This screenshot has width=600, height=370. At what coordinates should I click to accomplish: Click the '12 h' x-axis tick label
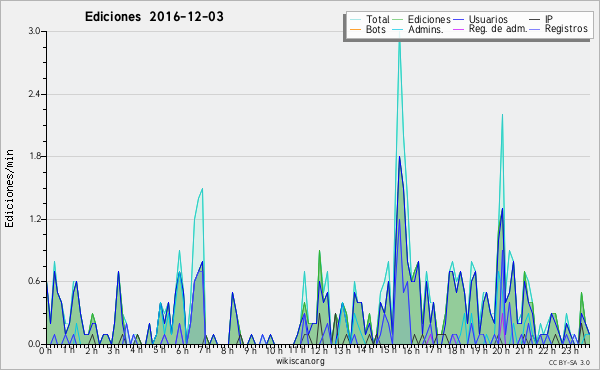[x=319, y=350]
